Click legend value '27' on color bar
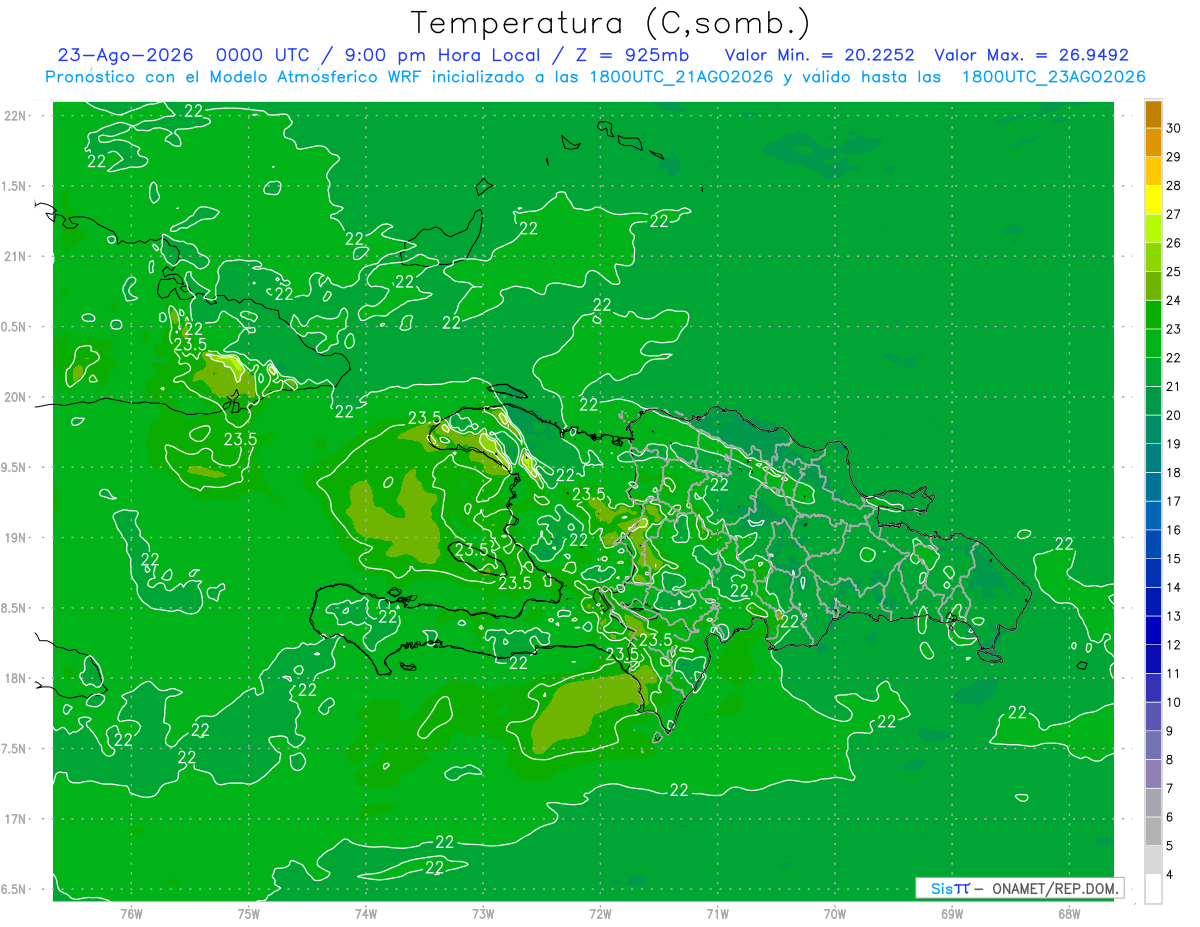The image size is (1200, 927). (1174, 214)
